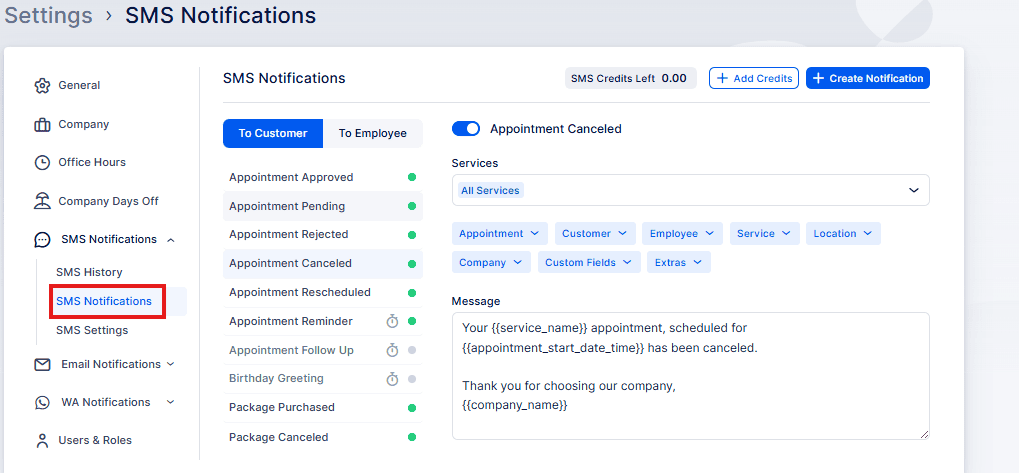Select the Package Canceled notification
The width and height of the screenshot is (1019, 473).
323,437
